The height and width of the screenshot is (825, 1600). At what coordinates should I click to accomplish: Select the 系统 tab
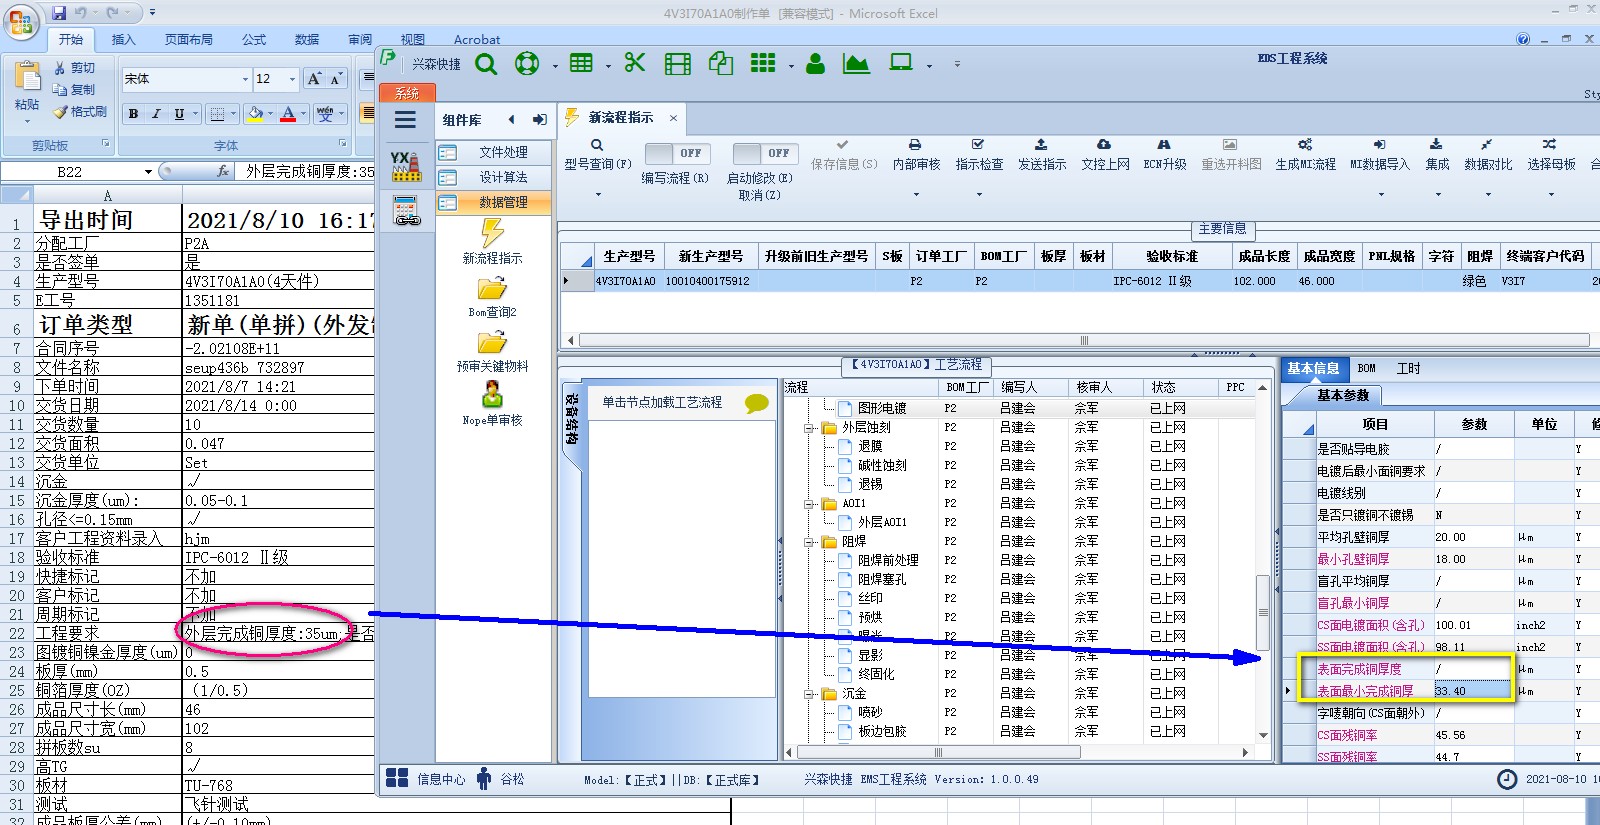[407, 93]
